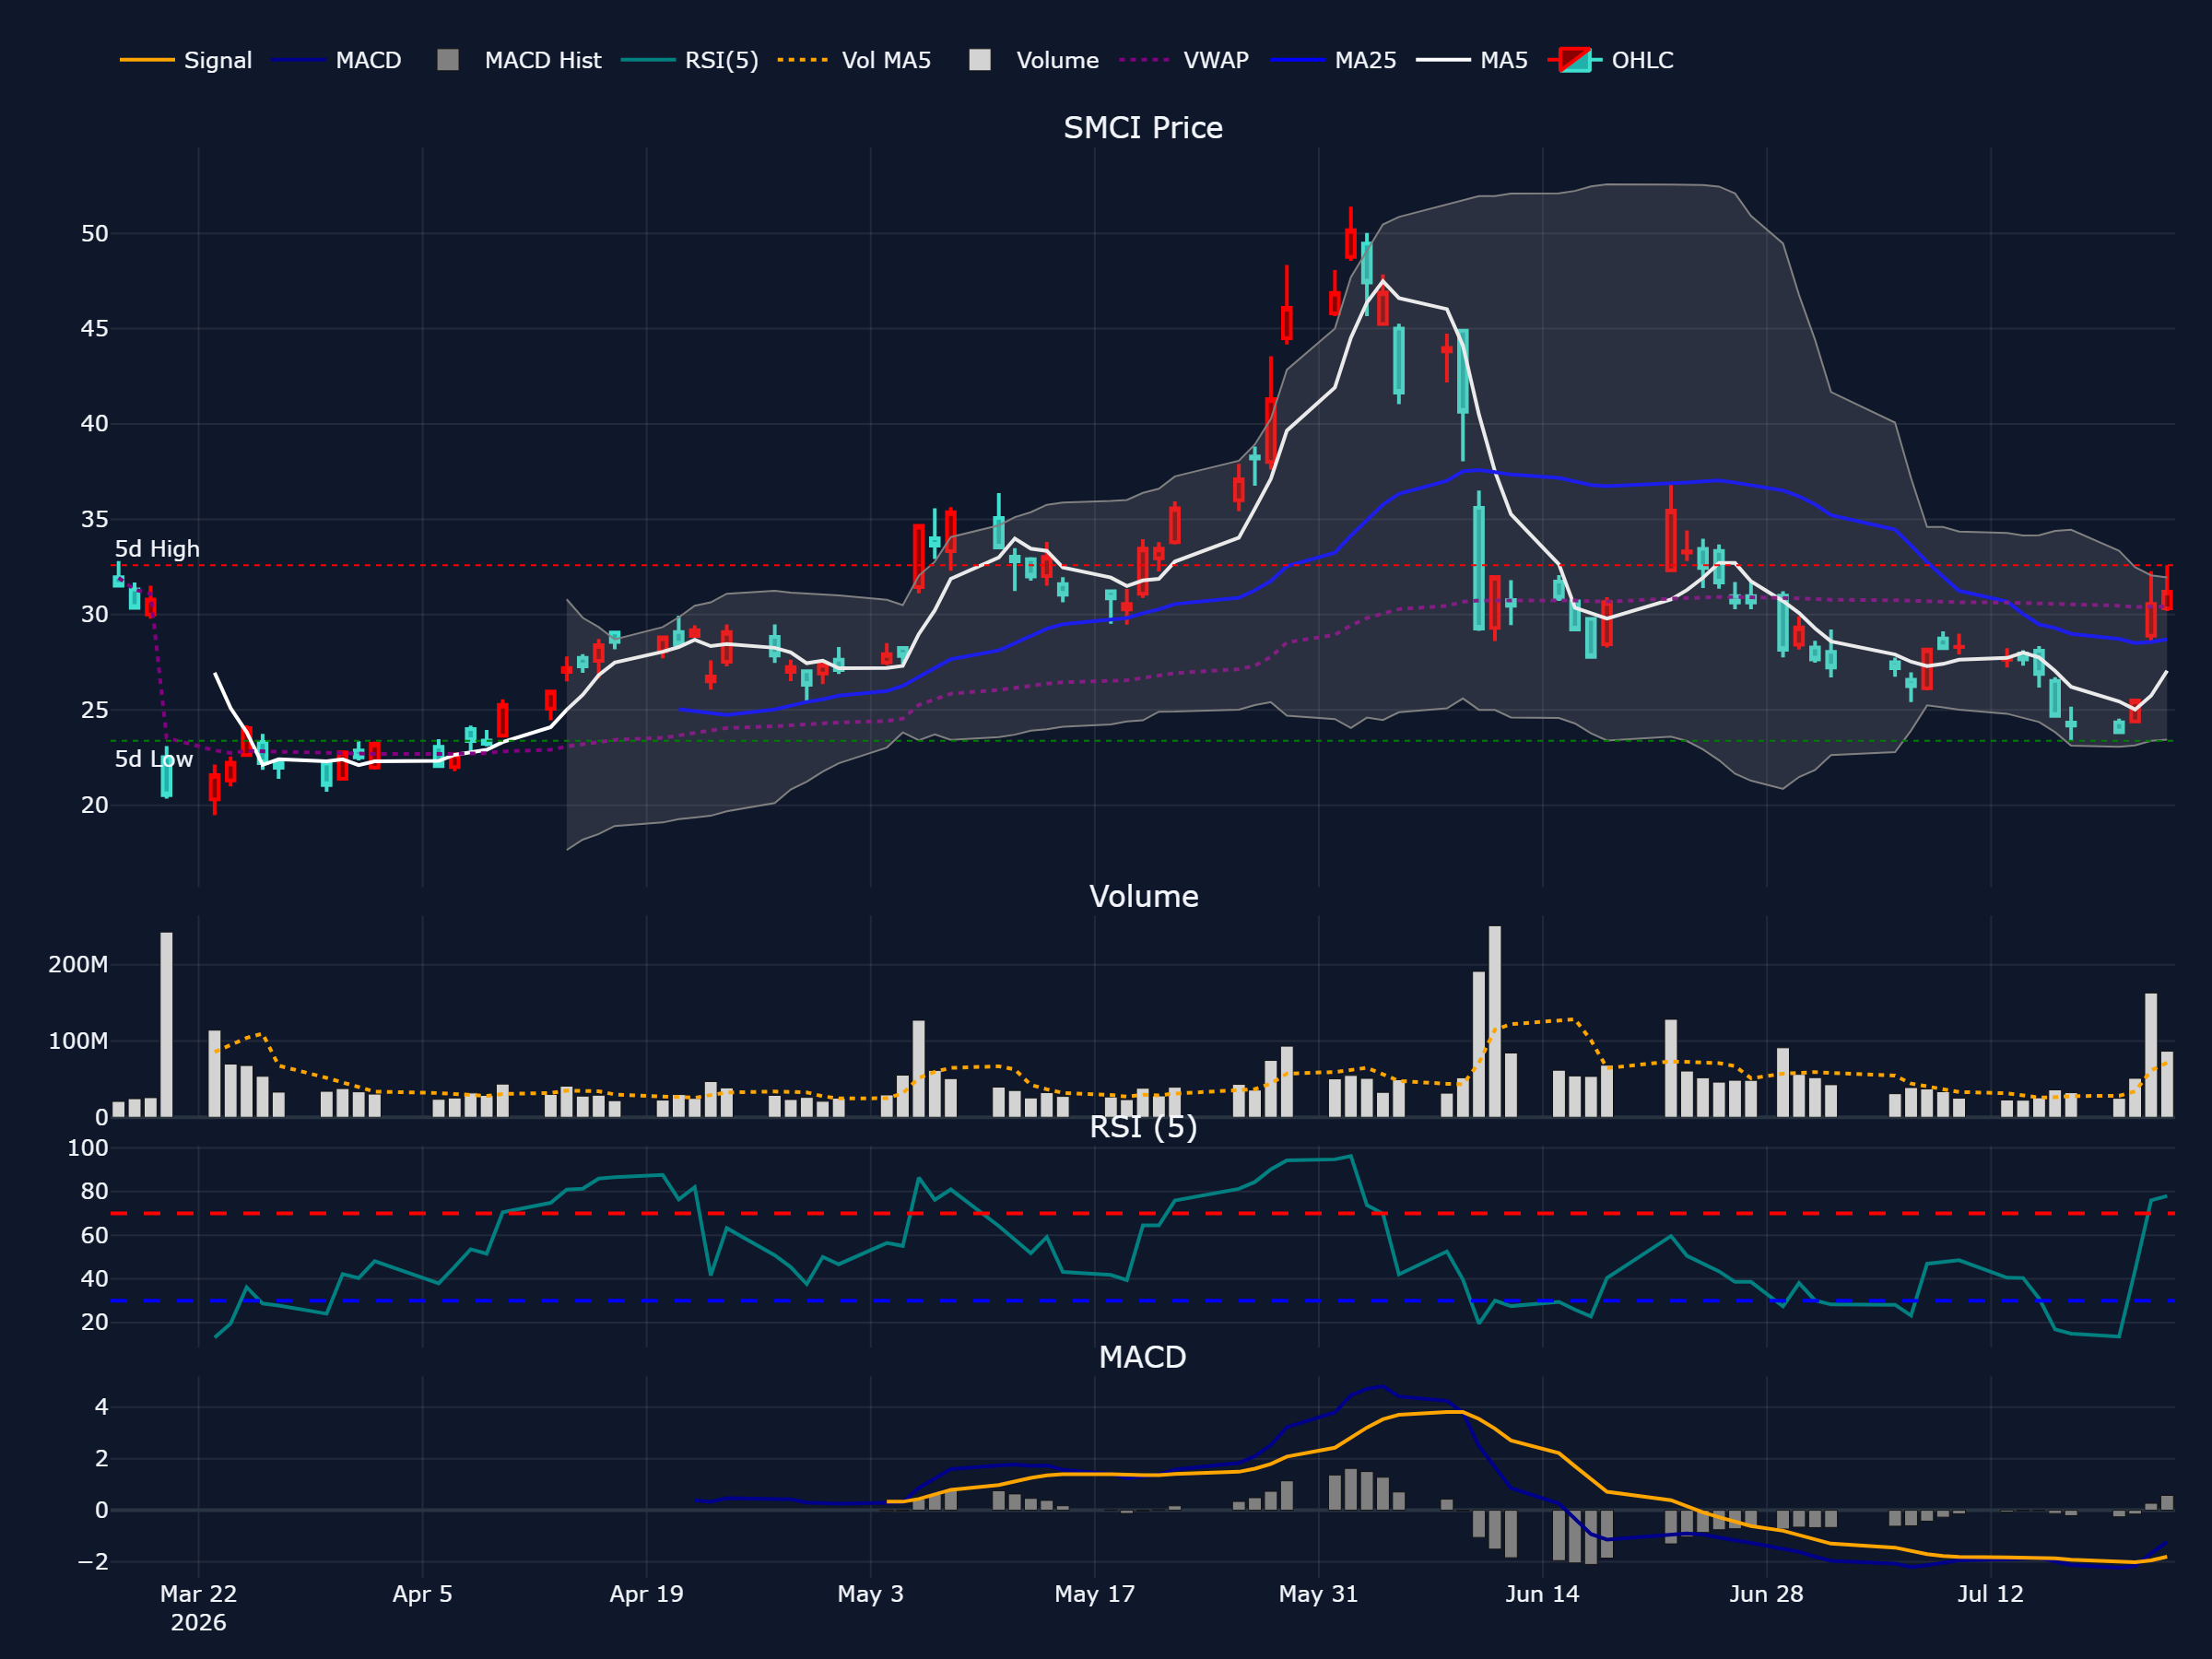
Task: Click the Jun 28 axis label
Action: pos(1766,1594)
